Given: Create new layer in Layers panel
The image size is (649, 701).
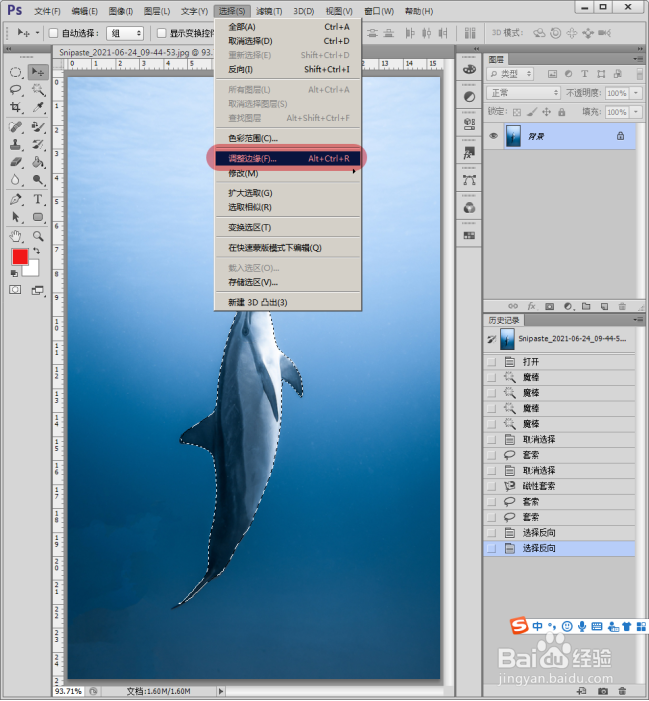Looking at the screenshot, I should tap(604, 307).
